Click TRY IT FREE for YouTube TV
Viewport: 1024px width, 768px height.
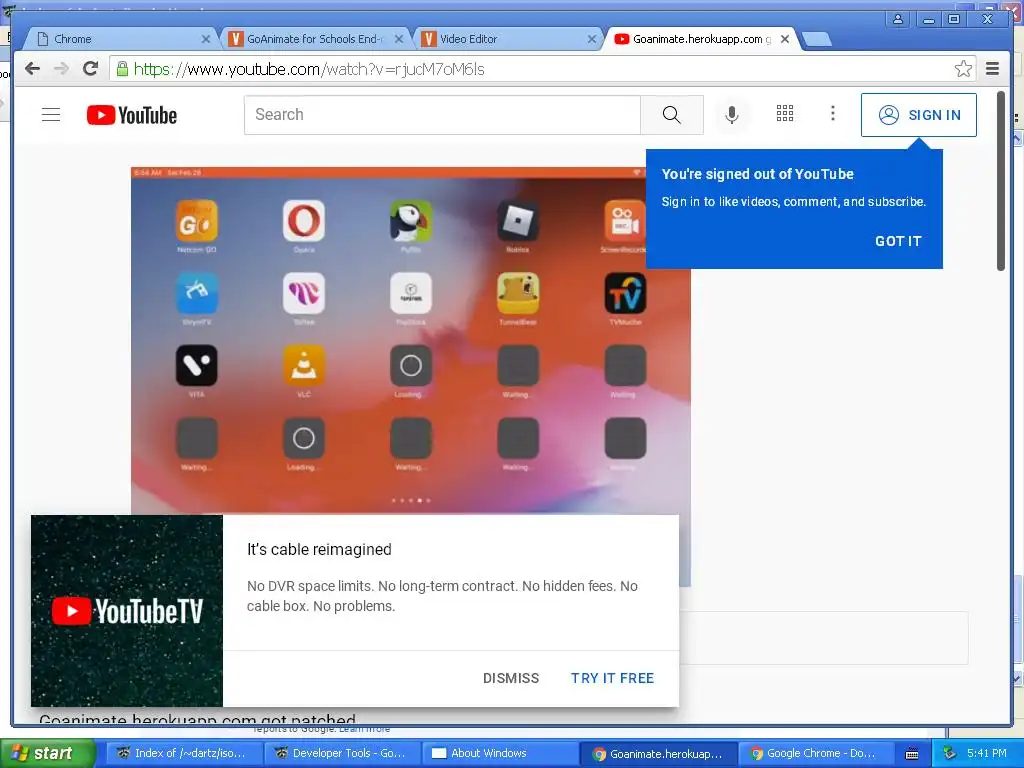613,678
